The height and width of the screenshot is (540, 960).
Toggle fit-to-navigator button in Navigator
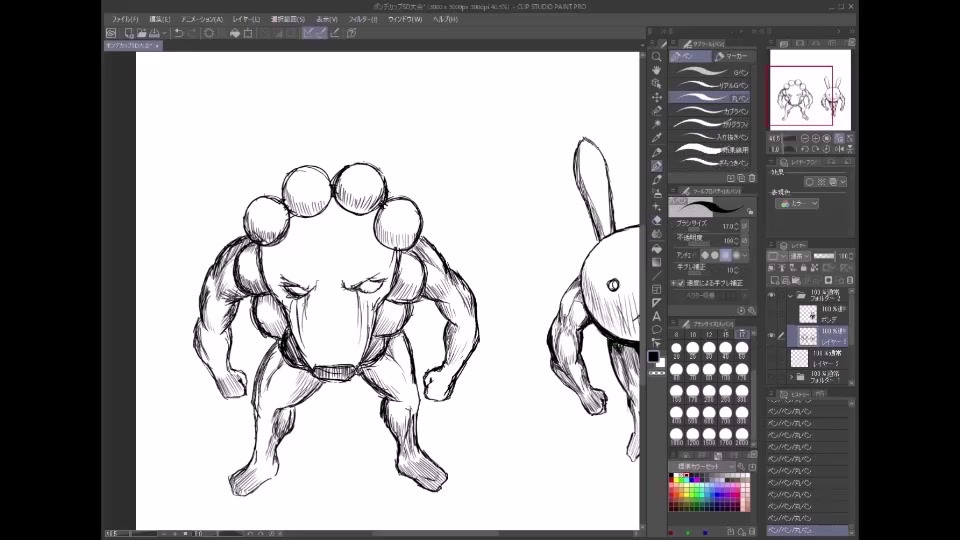click(x=839, y=138)
